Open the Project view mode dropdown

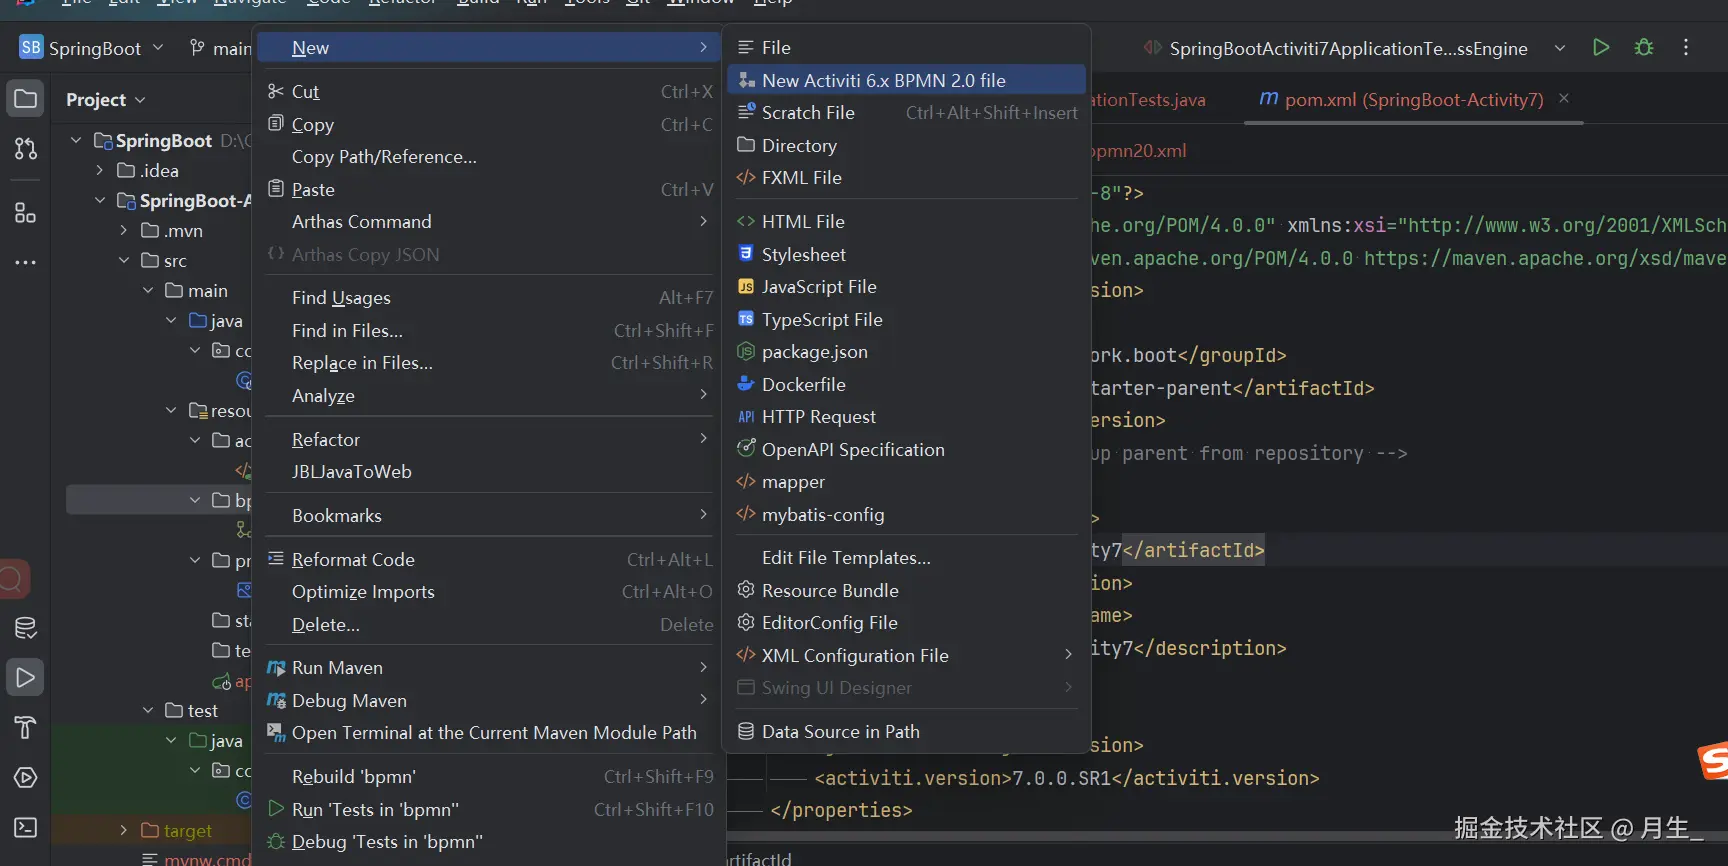pyautogui.click(x=105, y=99)
